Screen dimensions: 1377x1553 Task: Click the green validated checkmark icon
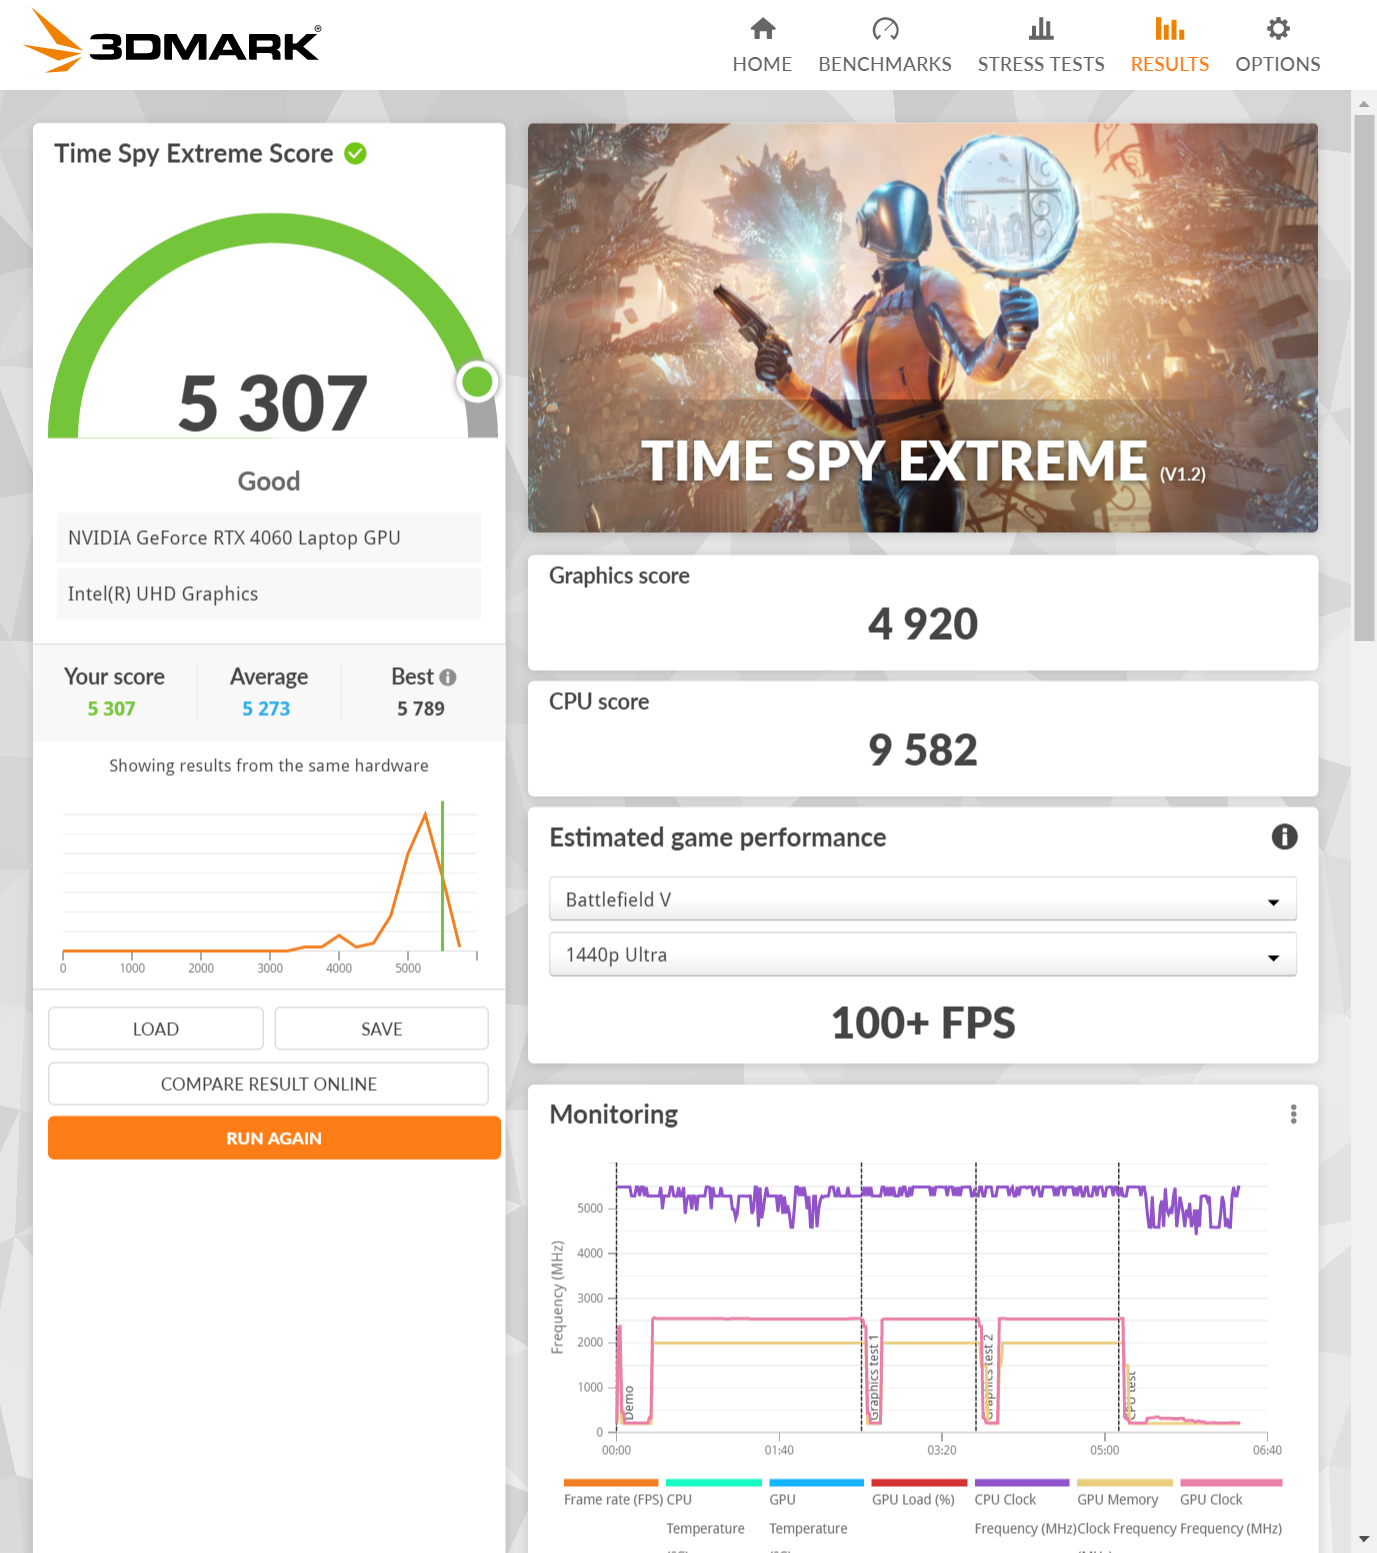coord(355,153)
